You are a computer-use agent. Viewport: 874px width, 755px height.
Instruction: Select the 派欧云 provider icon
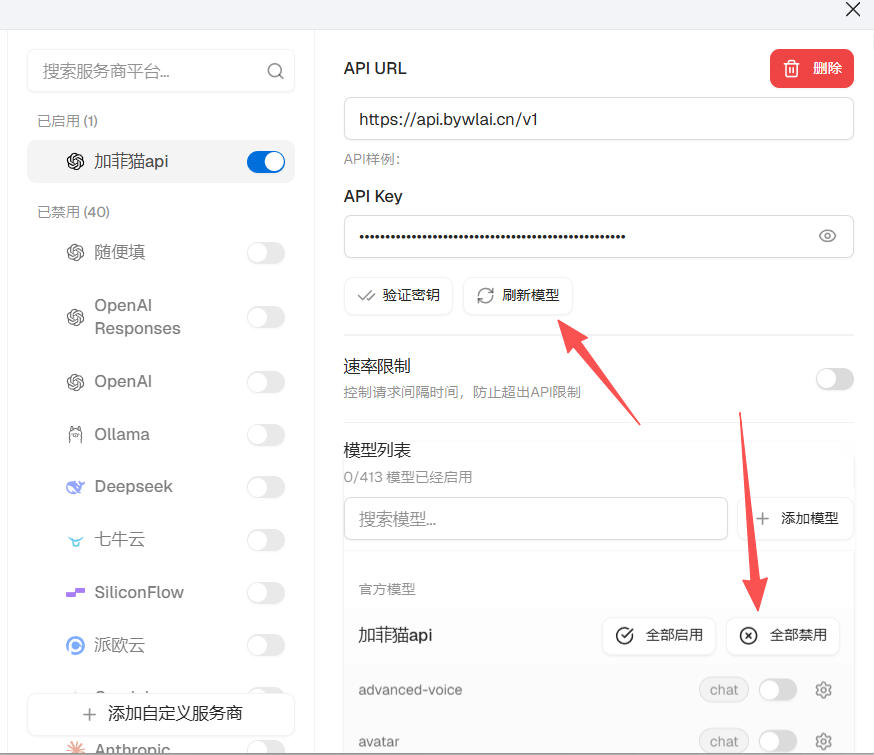click(x=74, y=645)
